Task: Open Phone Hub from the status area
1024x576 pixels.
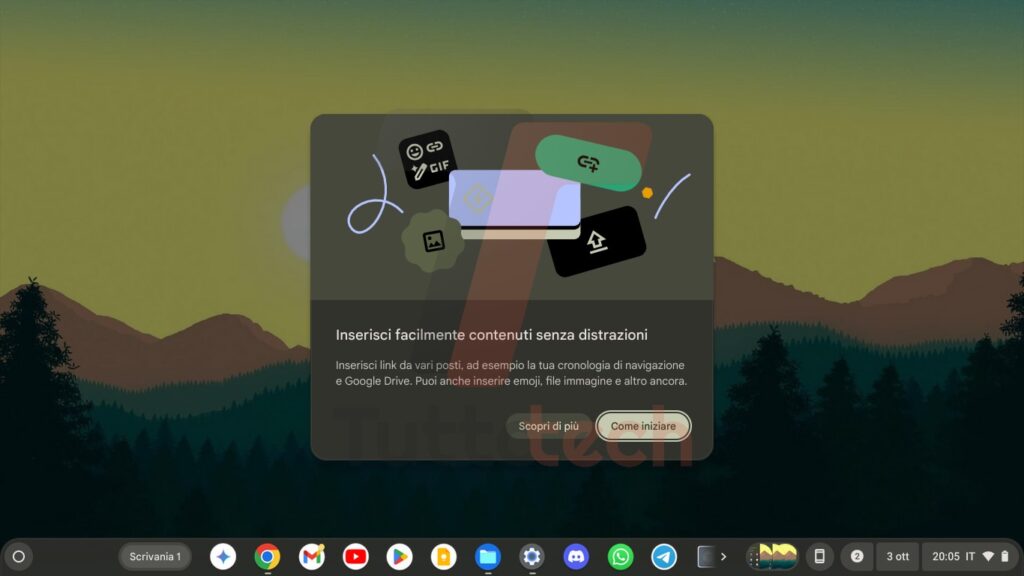Action: (818, 557)
